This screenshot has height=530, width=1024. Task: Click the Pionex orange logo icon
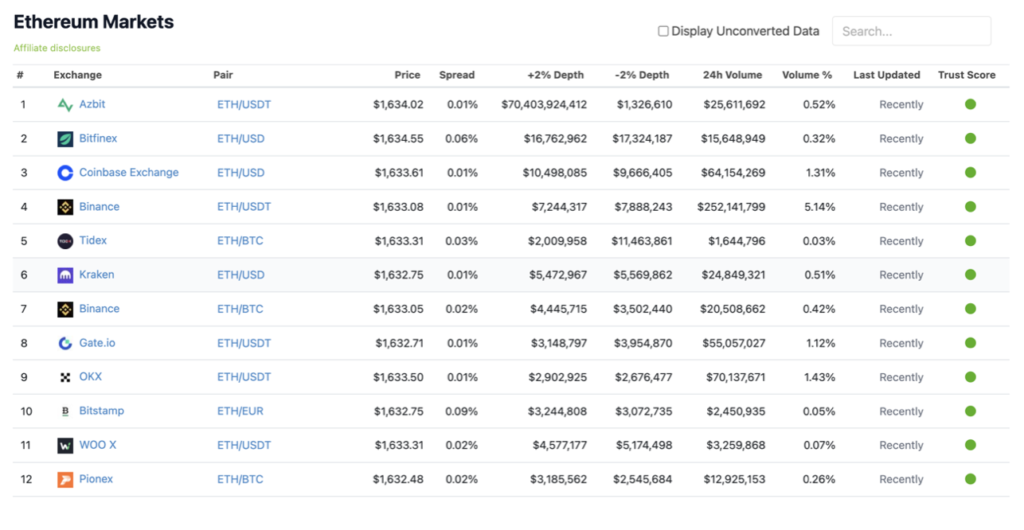click(x=65, y=479)
